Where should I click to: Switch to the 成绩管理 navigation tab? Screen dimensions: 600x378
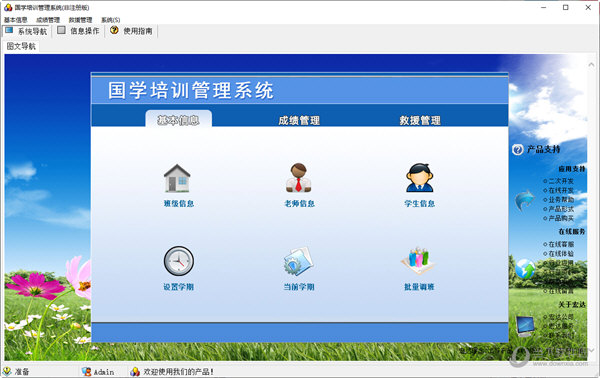point(299,121)
